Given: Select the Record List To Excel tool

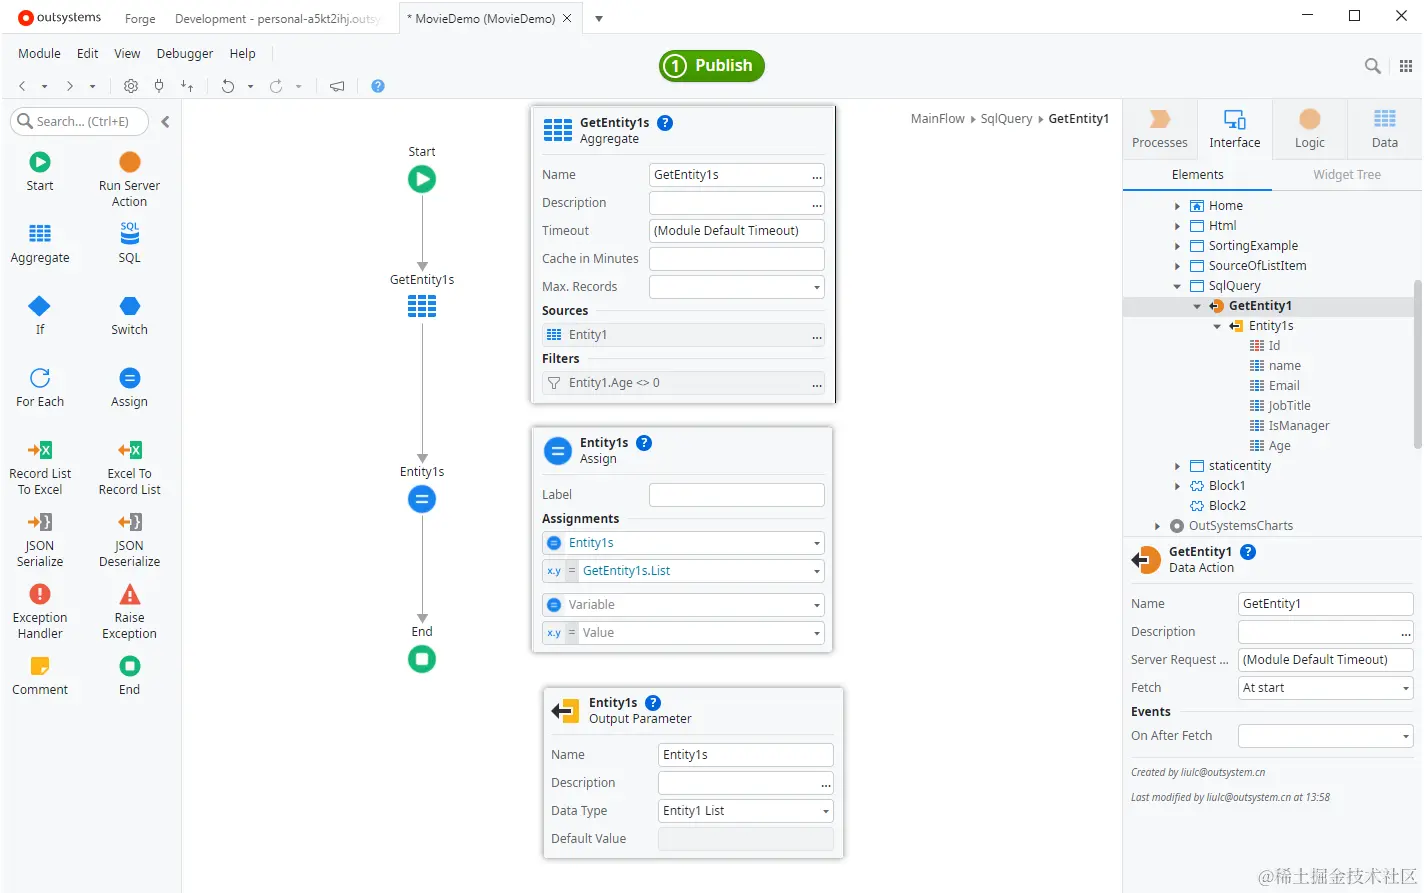Looking at the screenshot, I should pos(40,468).
